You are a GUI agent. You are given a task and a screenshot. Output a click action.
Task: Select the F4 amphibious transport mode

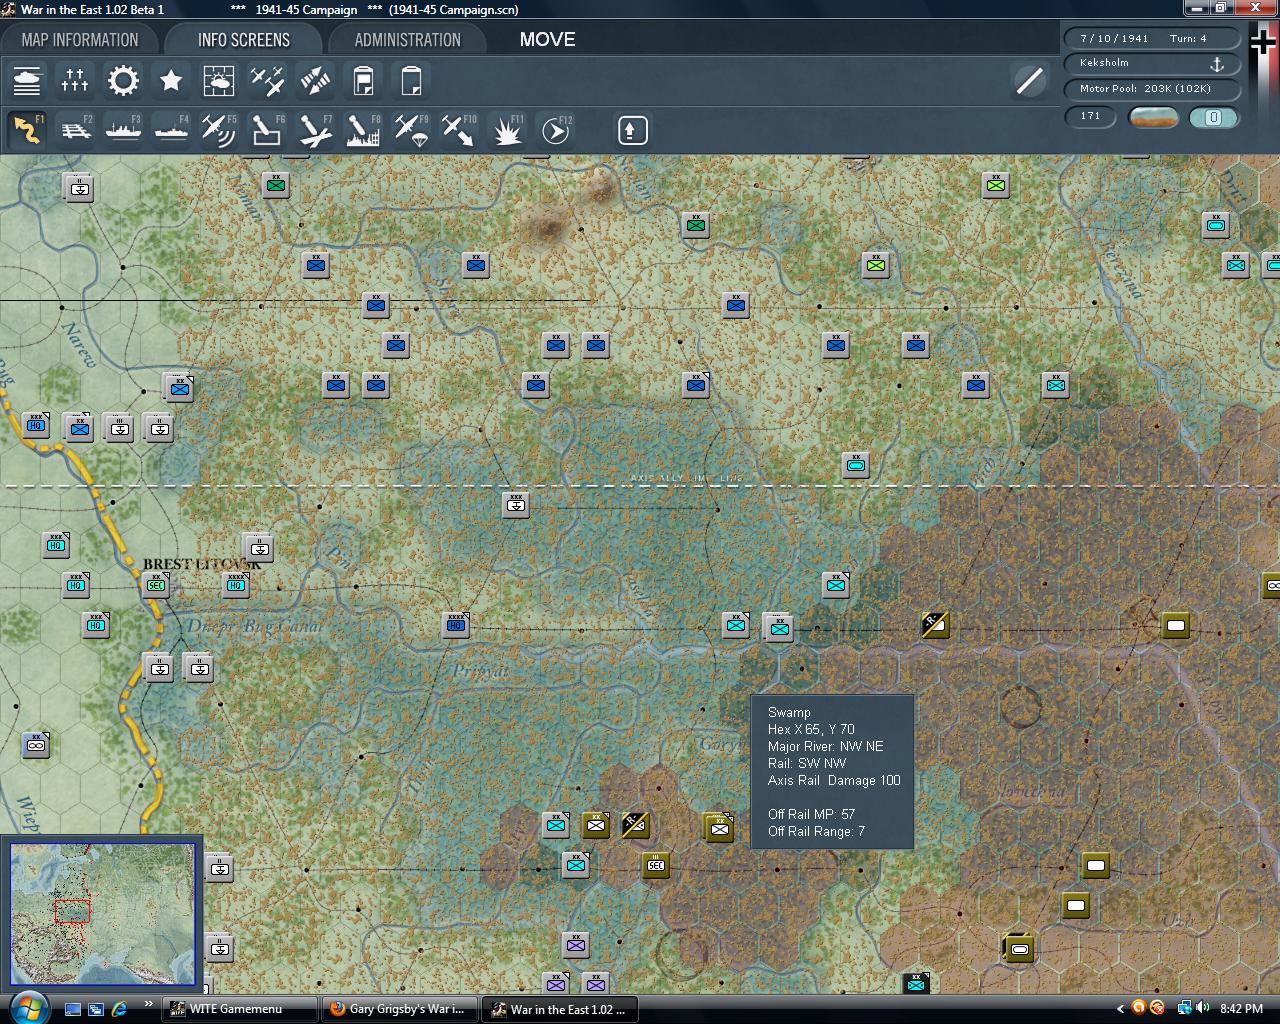pyautogui.click(x=171, y=130)
